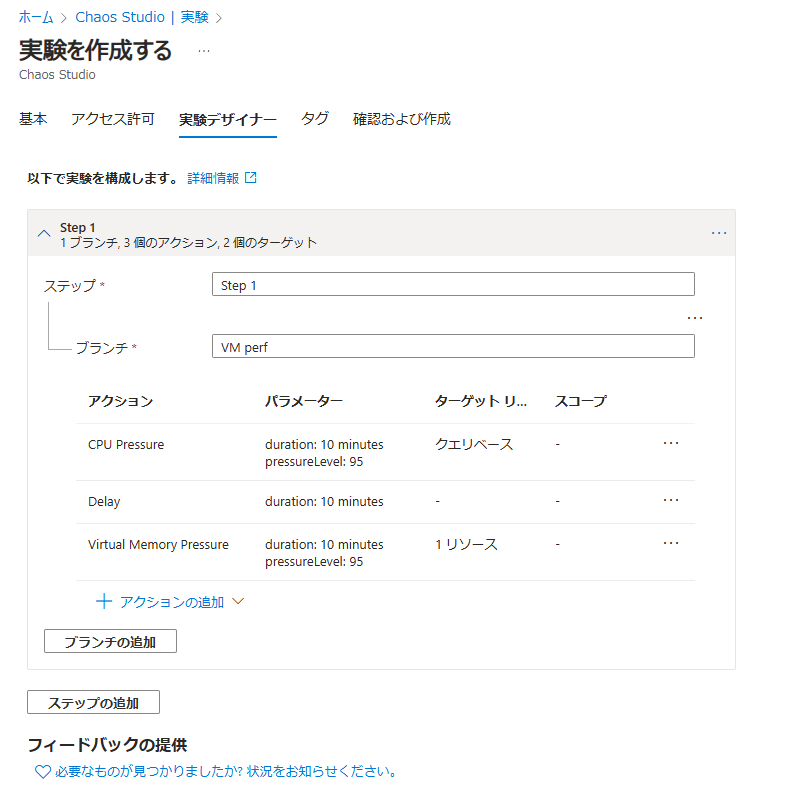Open more options for Virtual Memory Pressure
The height and width of the screenshot is (798, 787).
pos(671,543)
